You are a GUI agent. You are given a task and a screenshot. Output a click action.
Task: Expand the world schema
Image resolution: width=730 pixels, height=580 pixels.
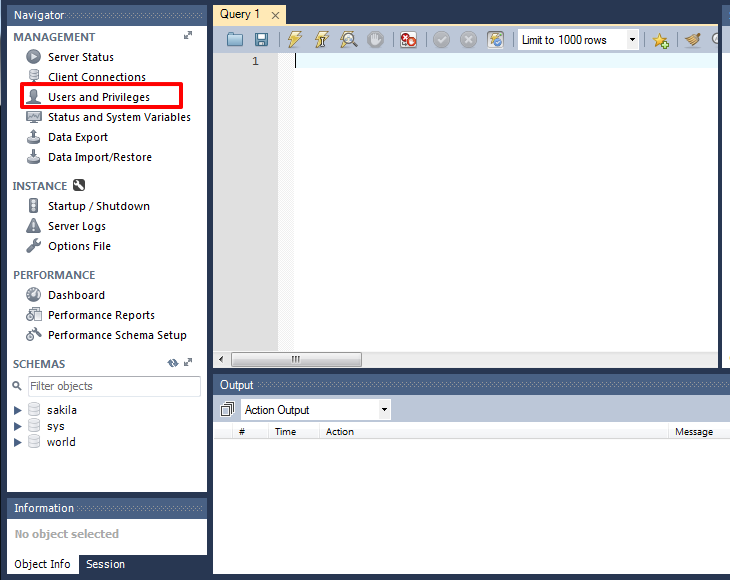tap(17, 442)
